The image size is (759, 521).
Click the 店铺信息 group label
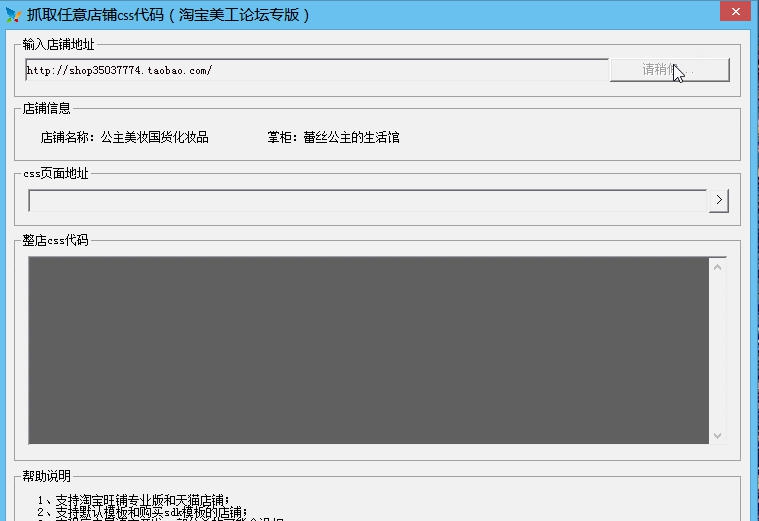(46, 108)
